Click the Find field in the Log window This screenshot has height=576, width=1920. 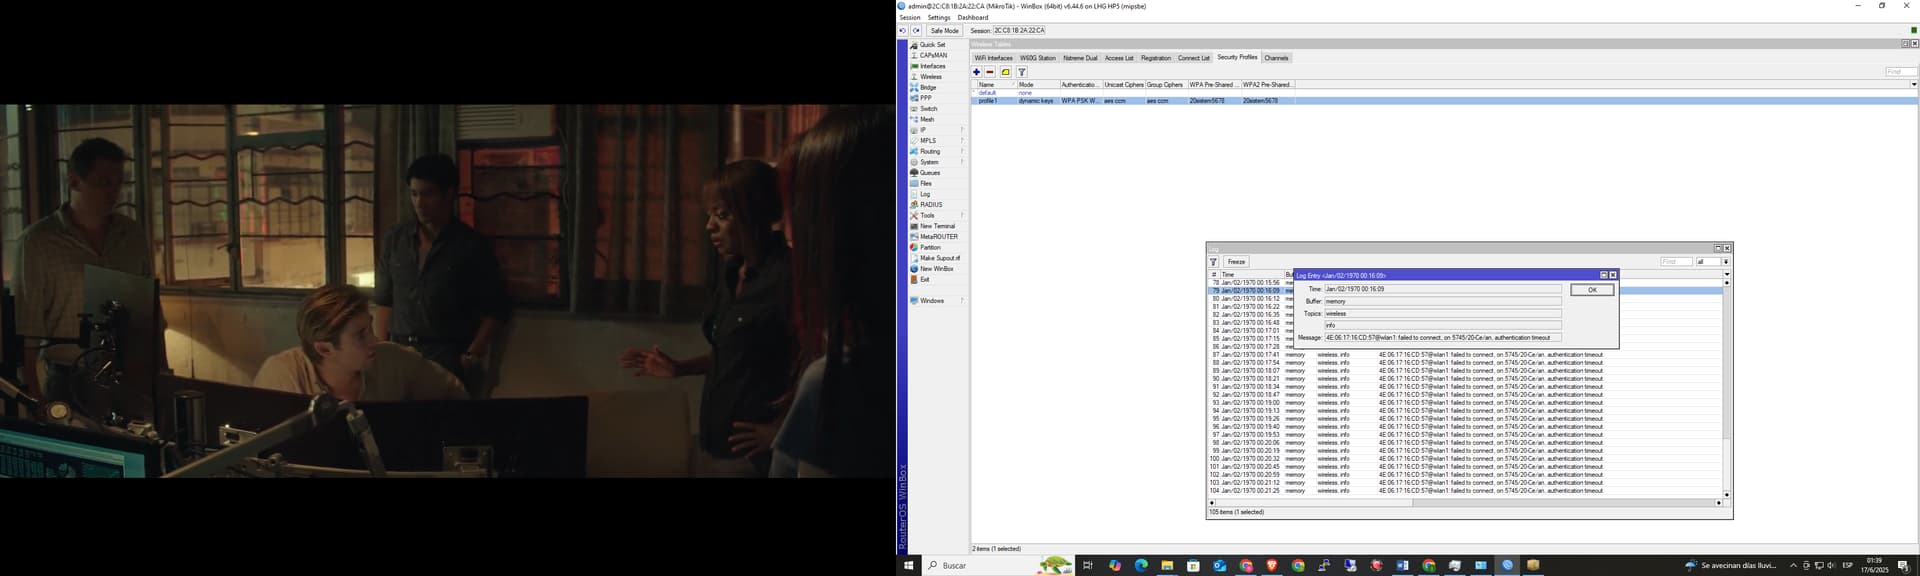[x=1676, y=262]
